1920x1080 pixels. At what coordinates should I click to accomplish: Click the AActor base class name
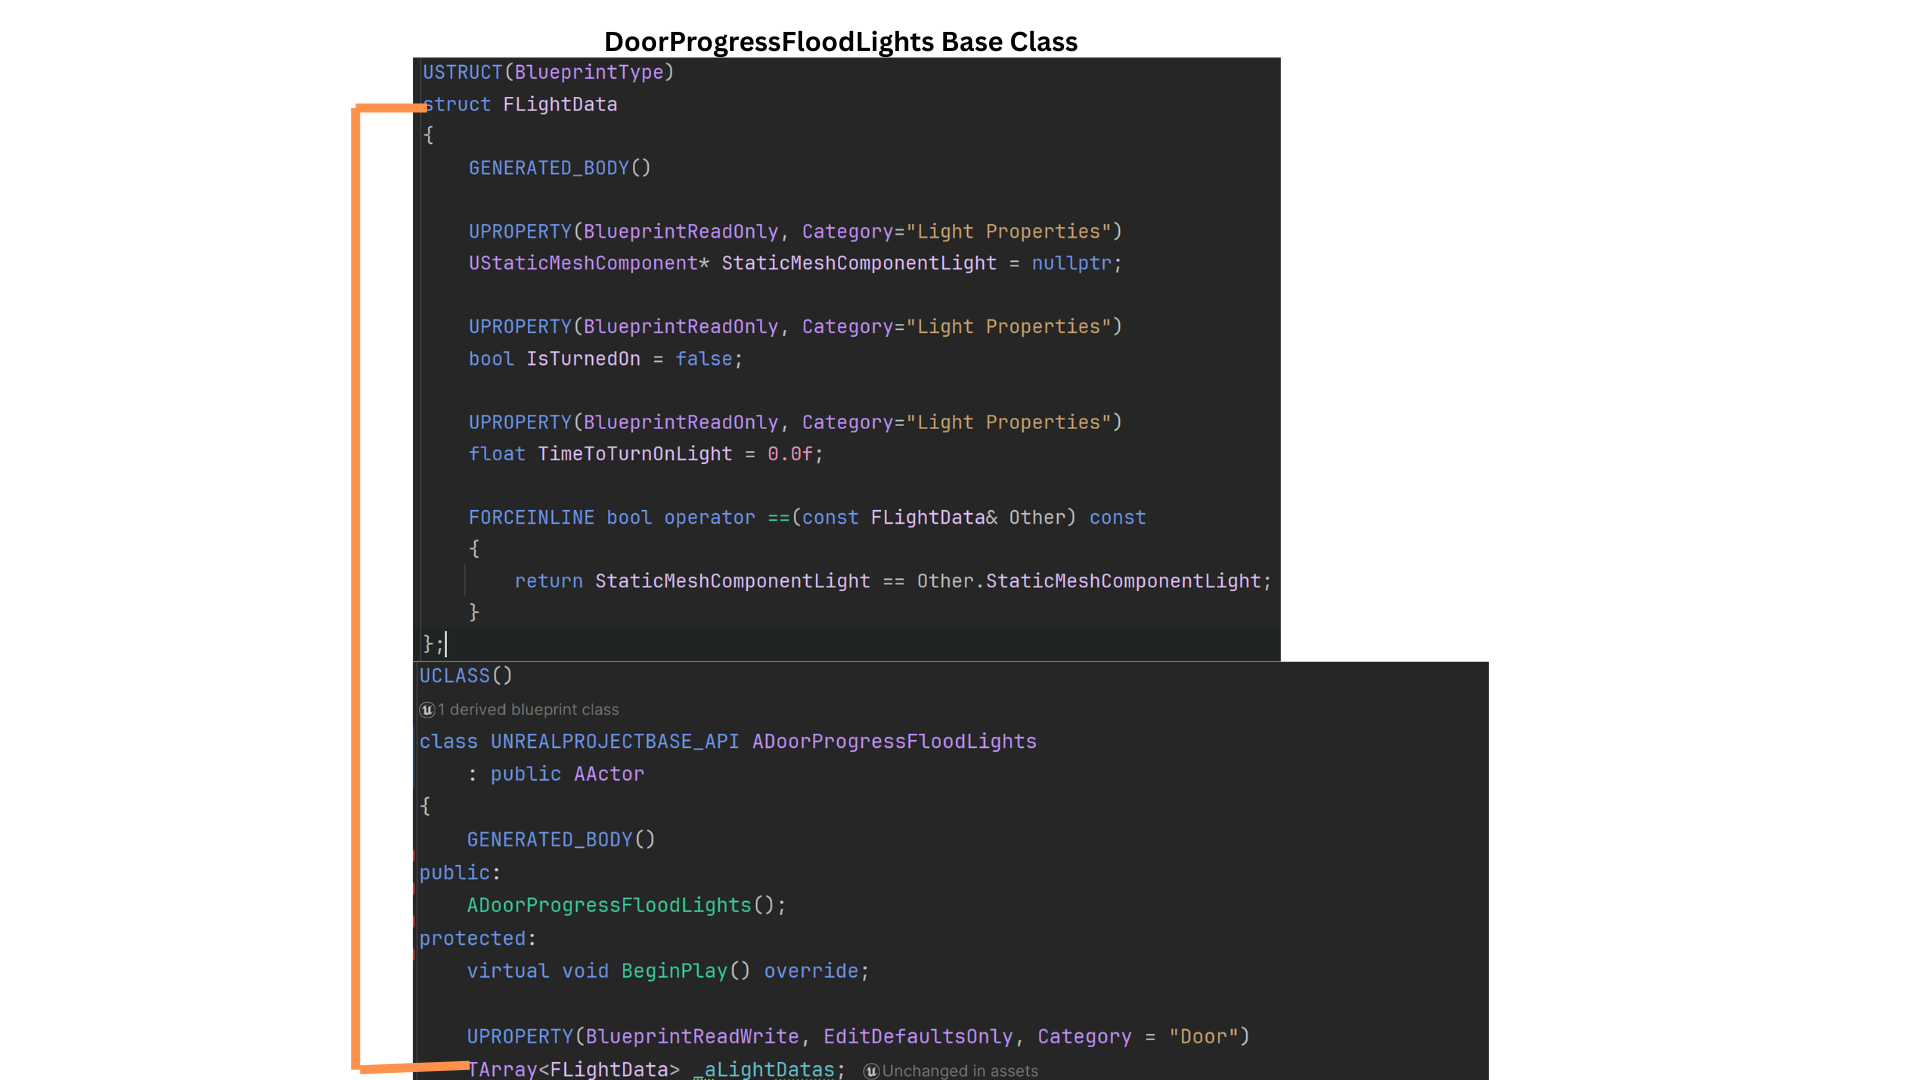click(x=608, y=774)
